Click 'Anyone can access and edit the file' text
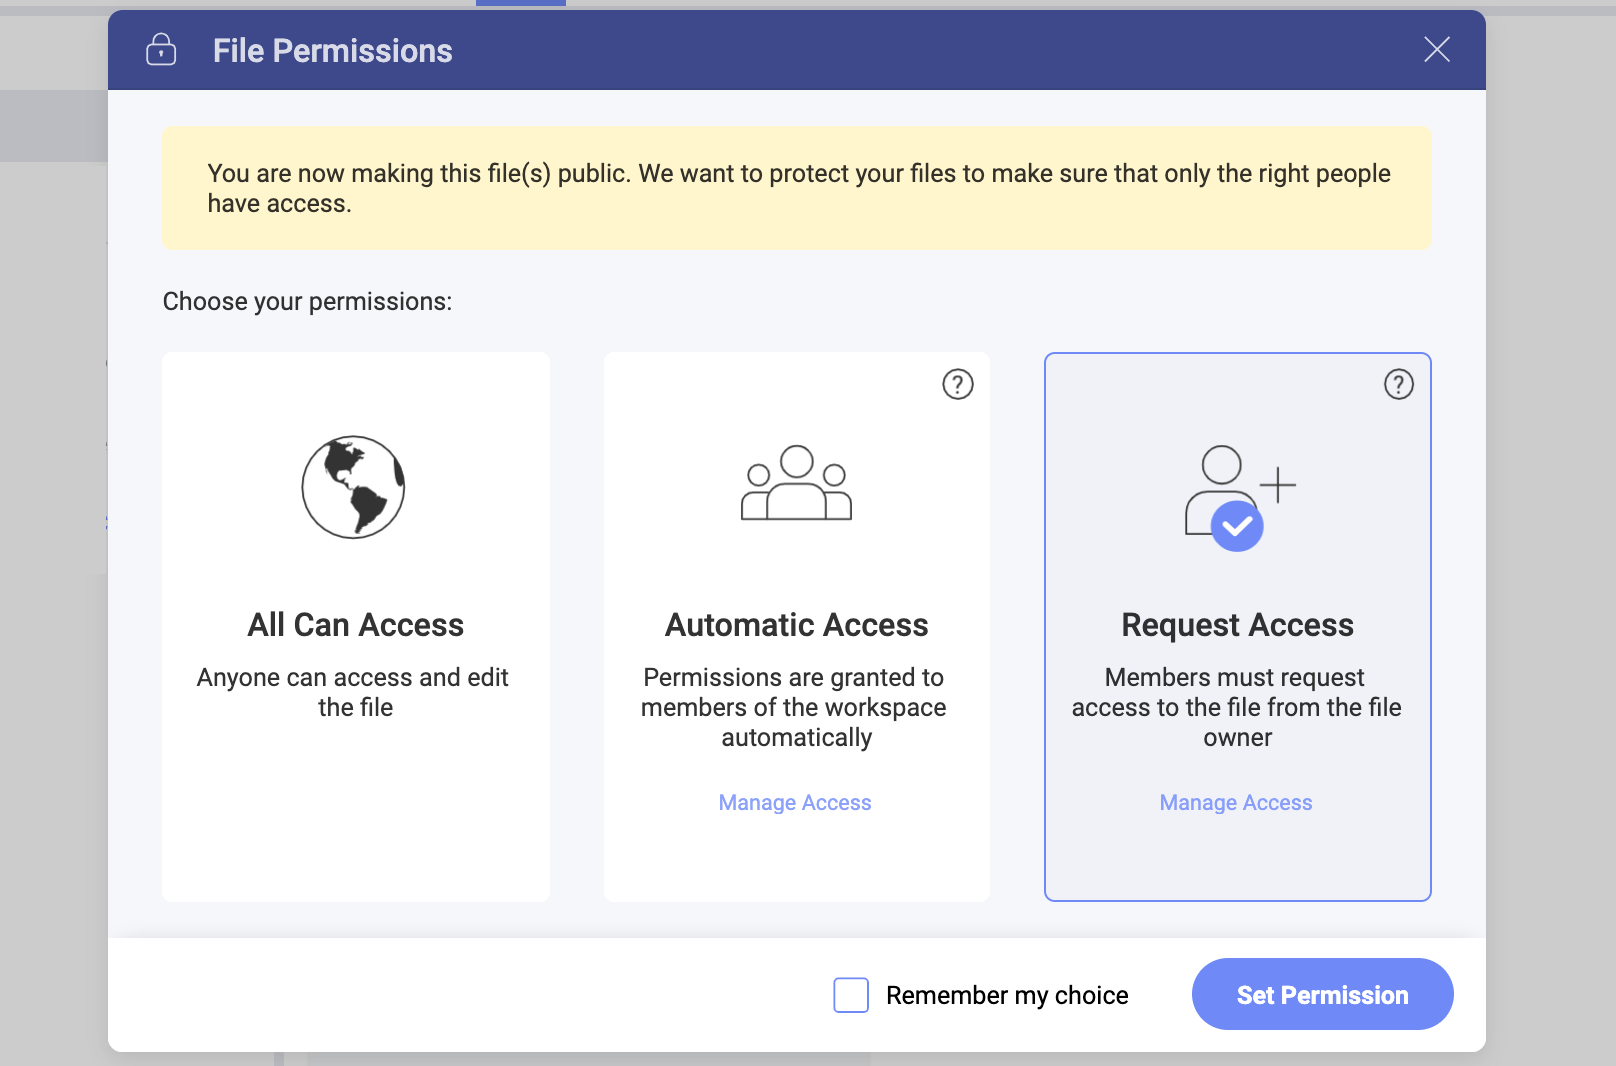 tap(353, 692)
